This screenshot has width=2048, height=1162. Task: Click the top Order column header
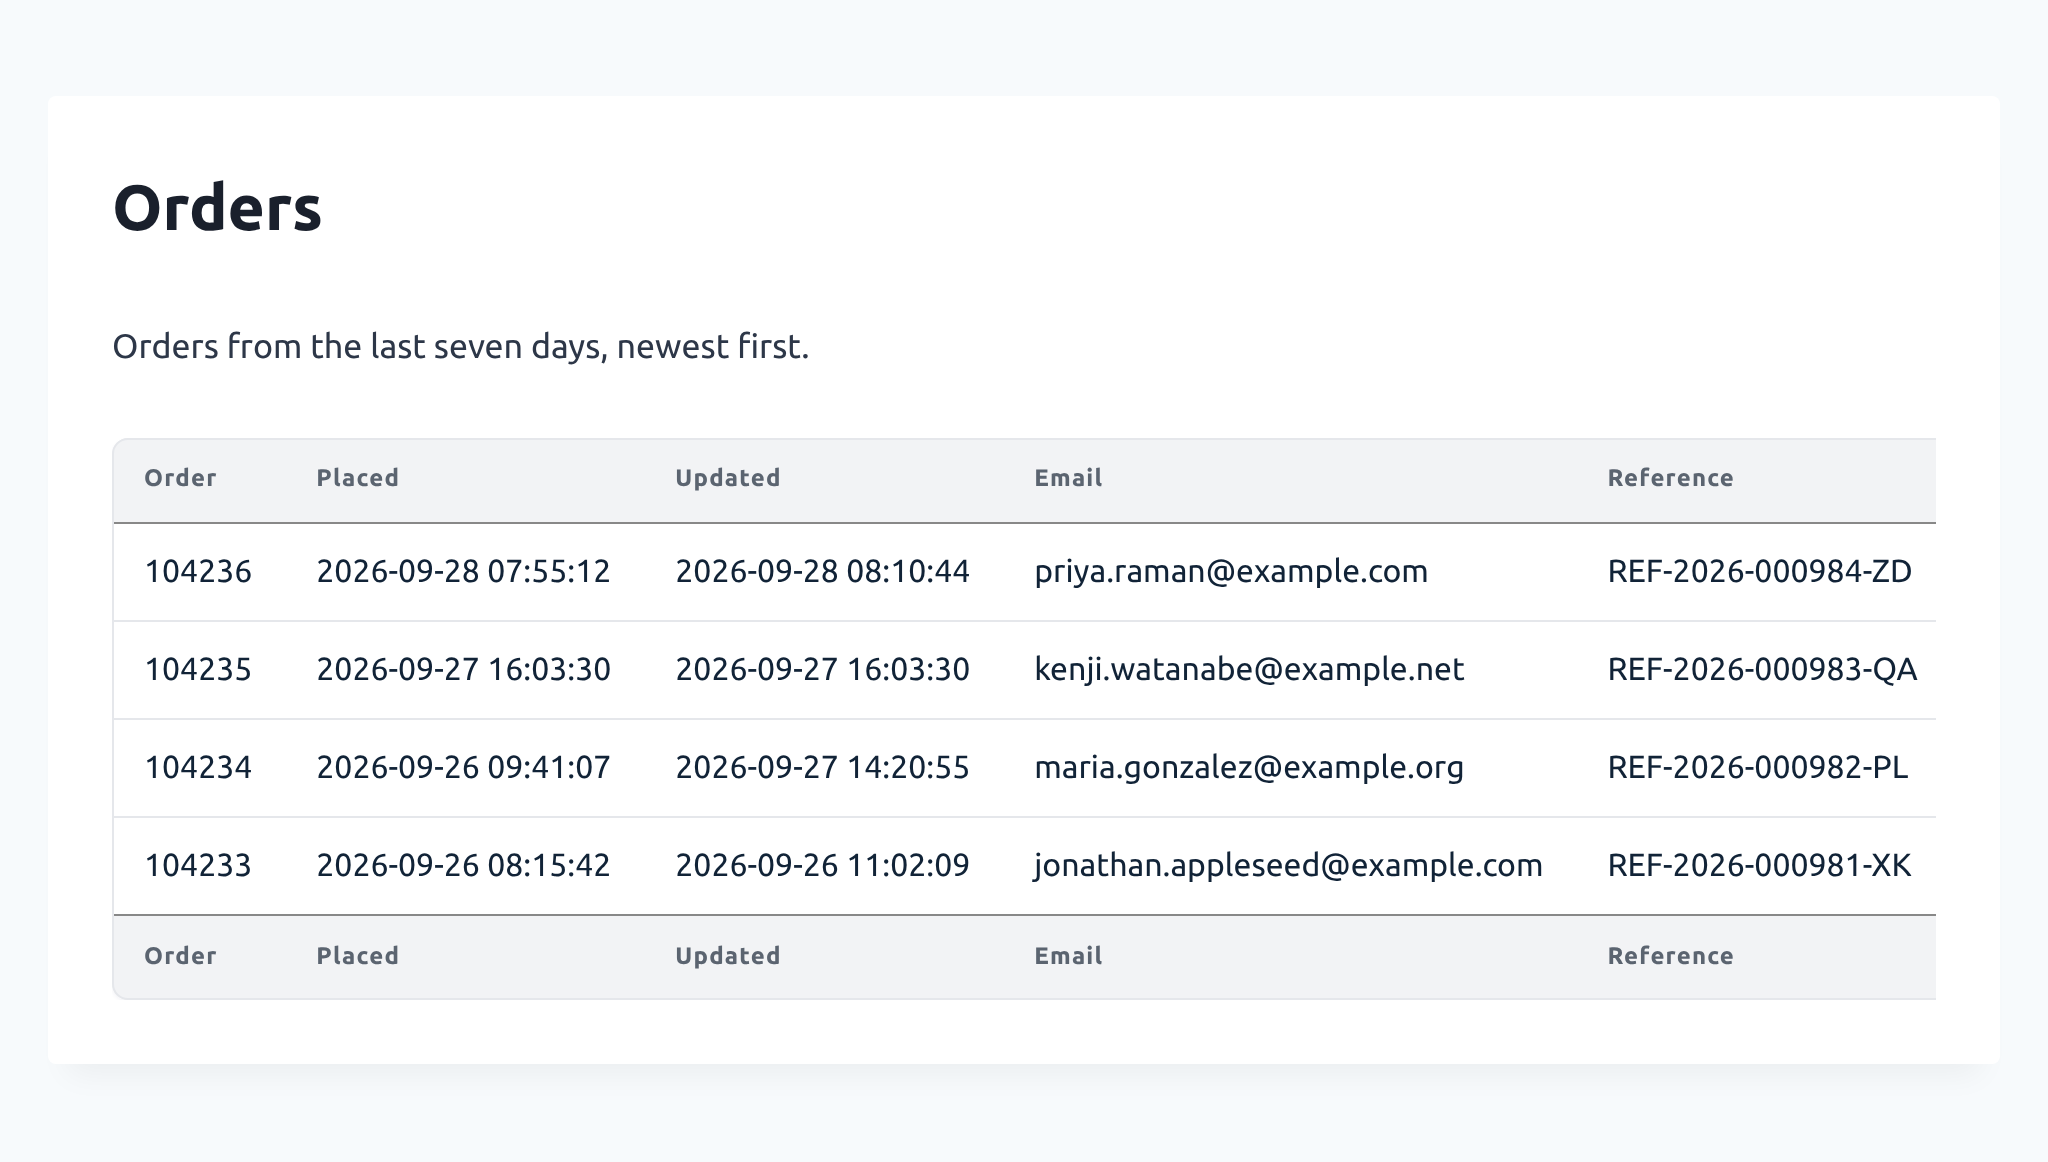point(180,478)
